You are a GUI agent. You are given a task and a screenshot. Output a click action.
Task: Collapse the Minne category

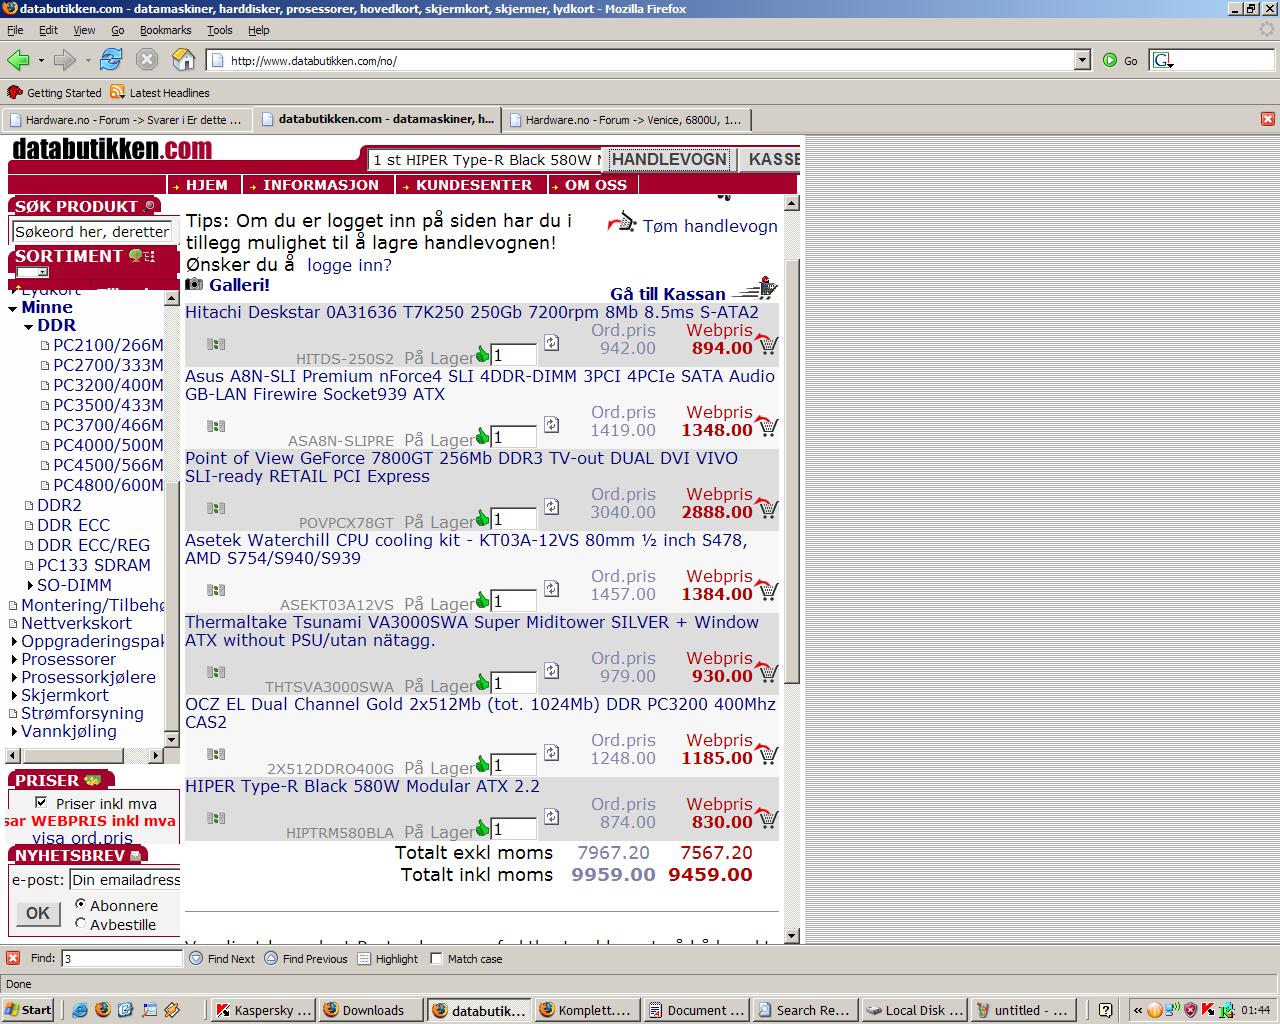(13, 308)
